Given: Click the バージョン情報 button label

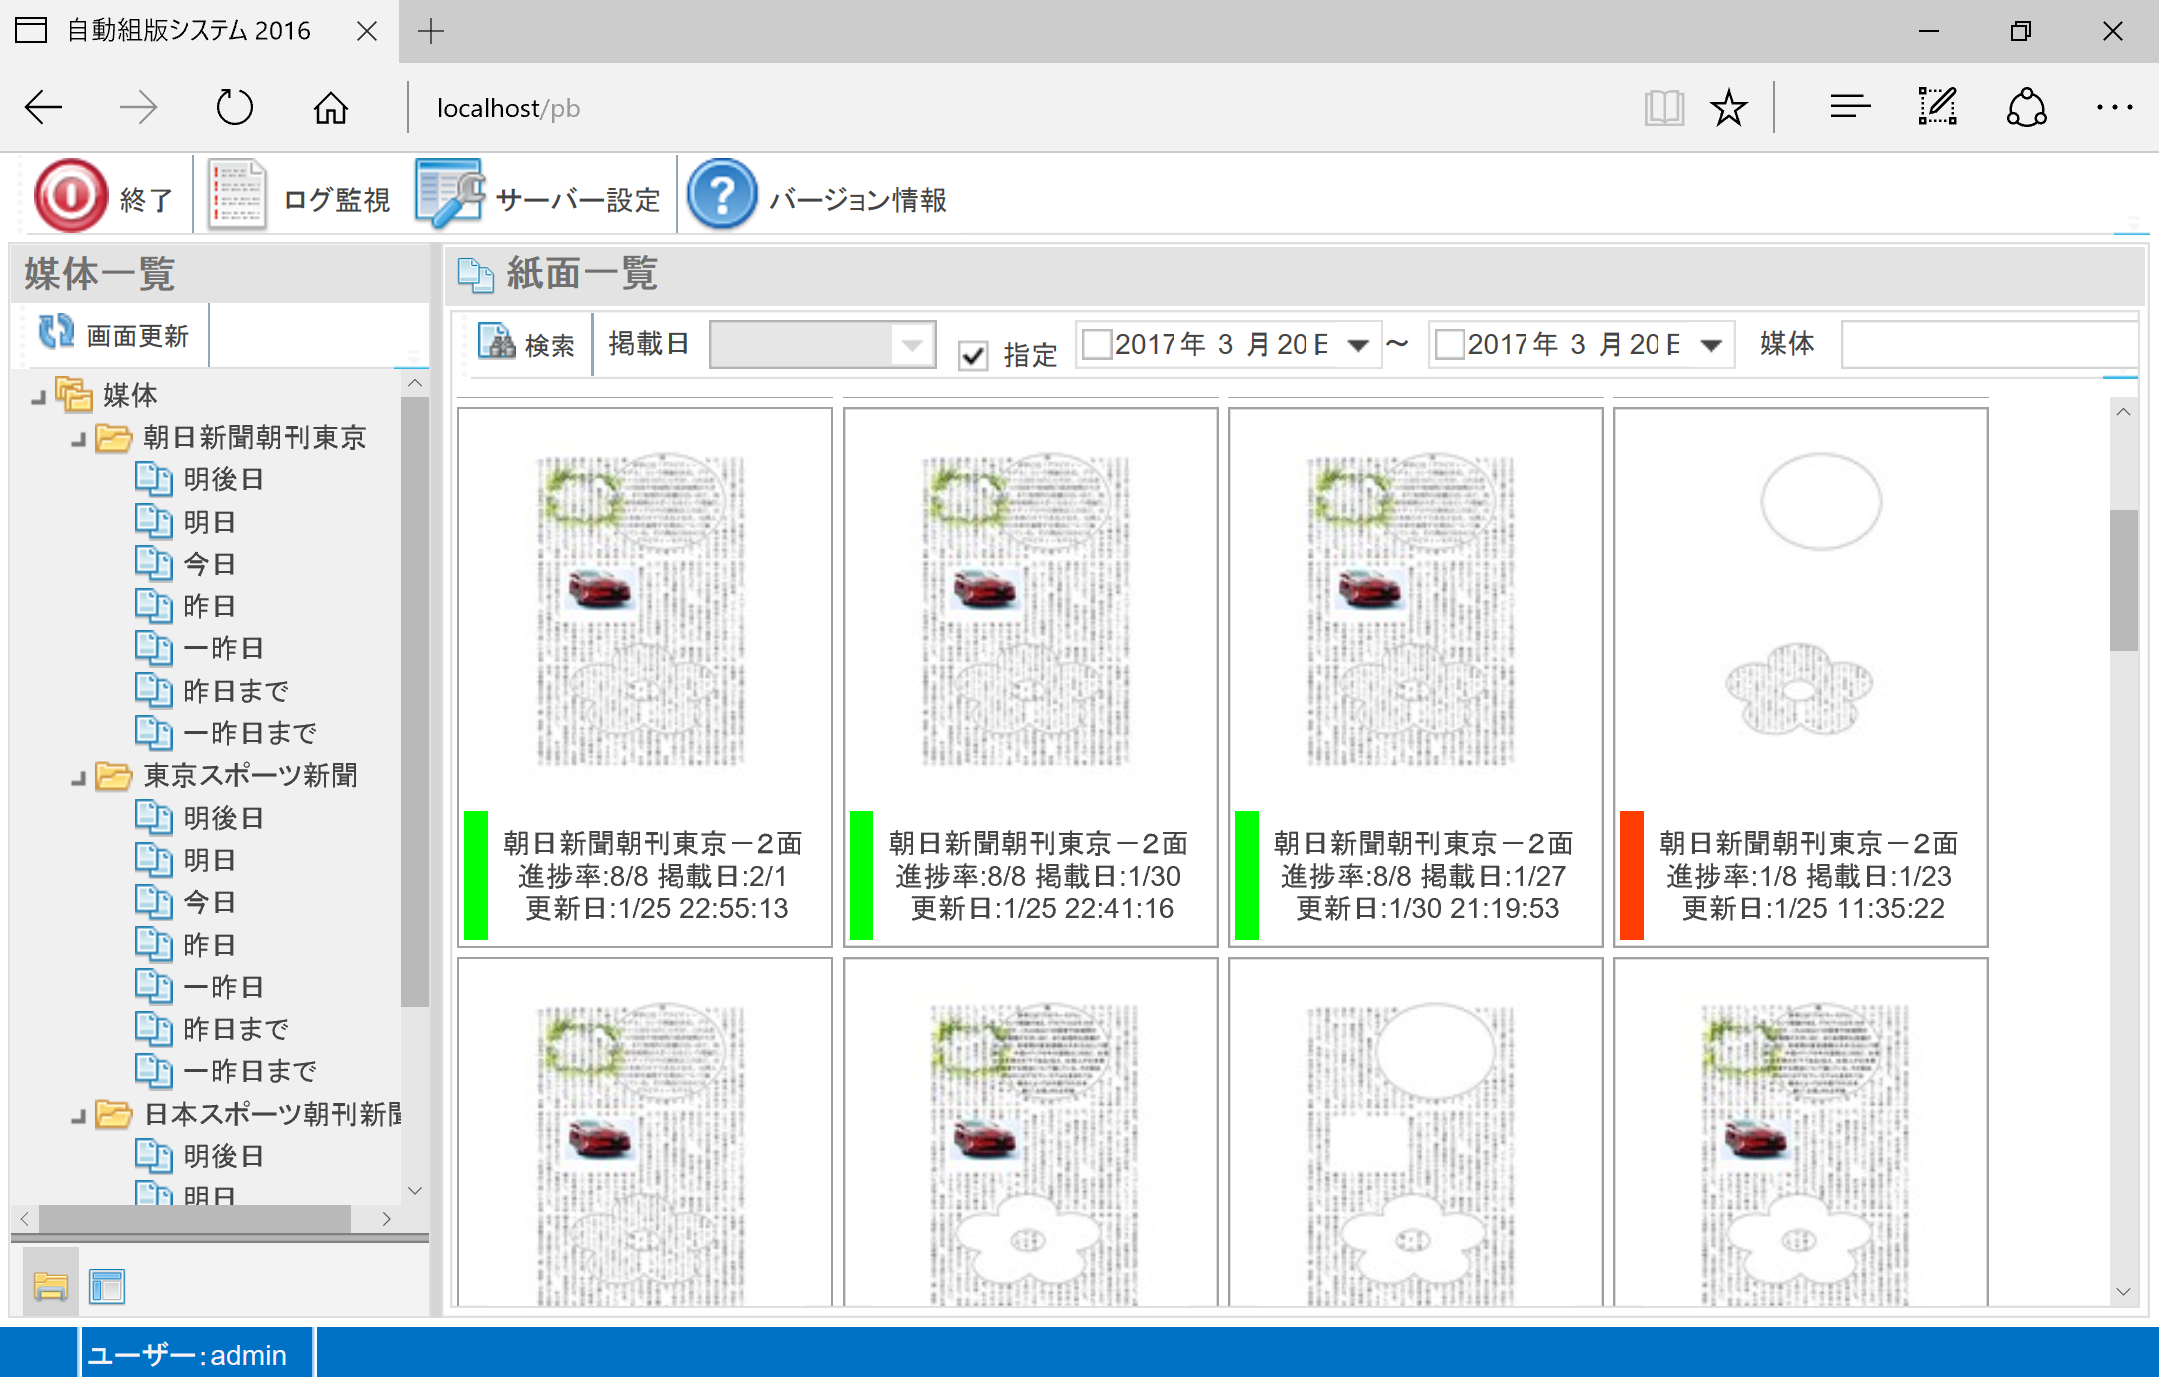Looking at the screenshot, I should click(858, 199).
